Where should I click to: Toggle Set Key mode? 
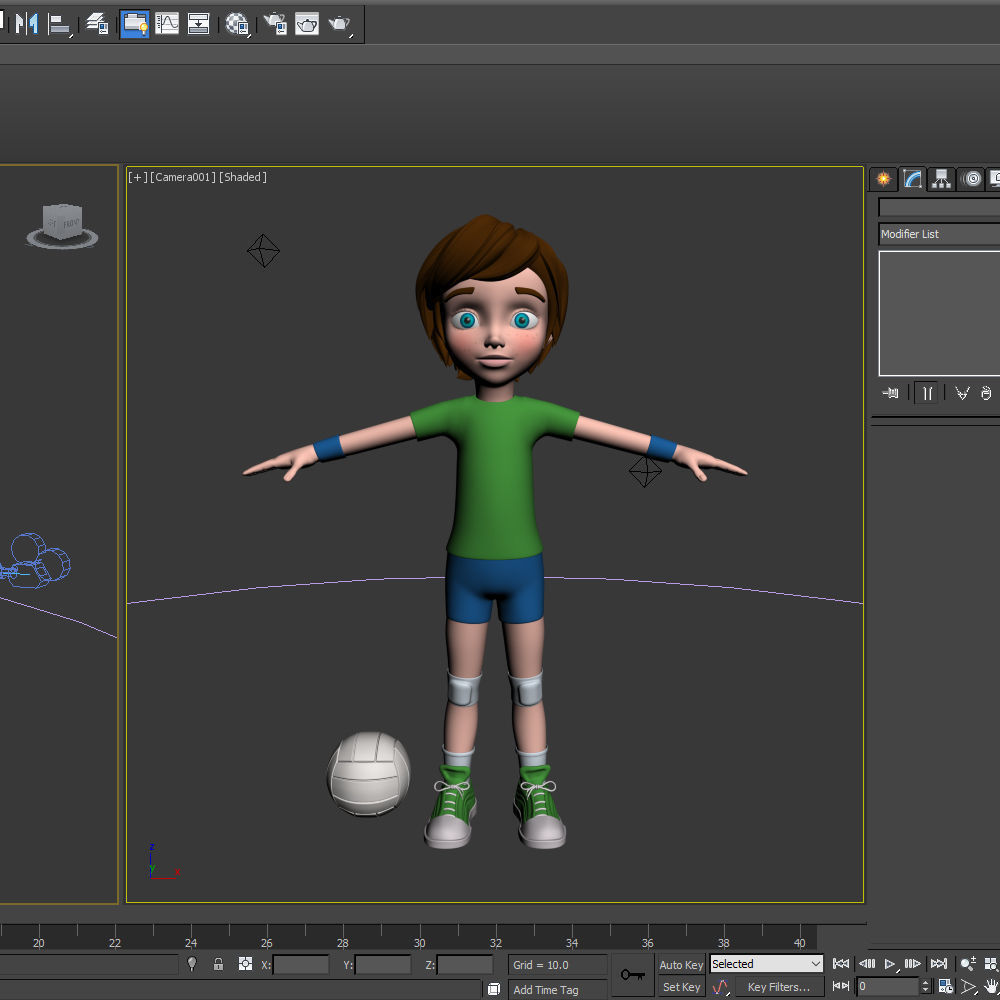click(x=681, y=987)
